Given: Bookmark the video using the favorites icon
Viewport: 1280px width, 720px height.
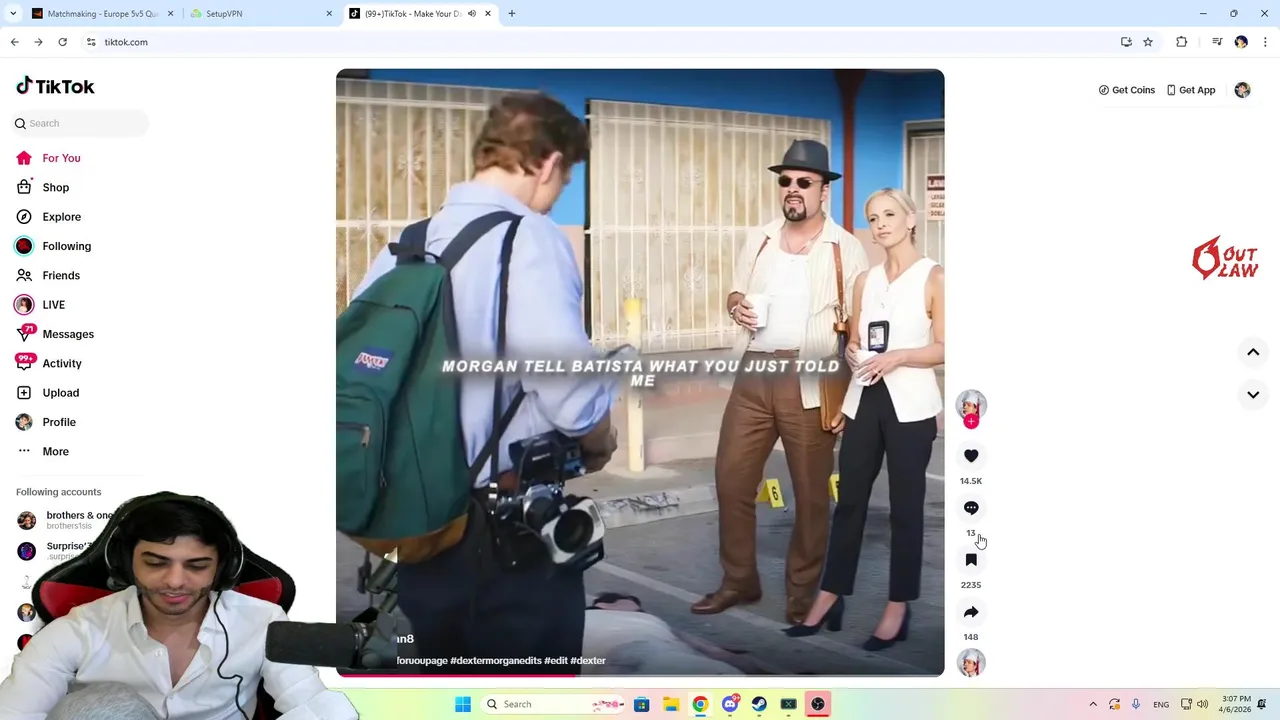Looking at the screenshot, I should click(971, 560).
